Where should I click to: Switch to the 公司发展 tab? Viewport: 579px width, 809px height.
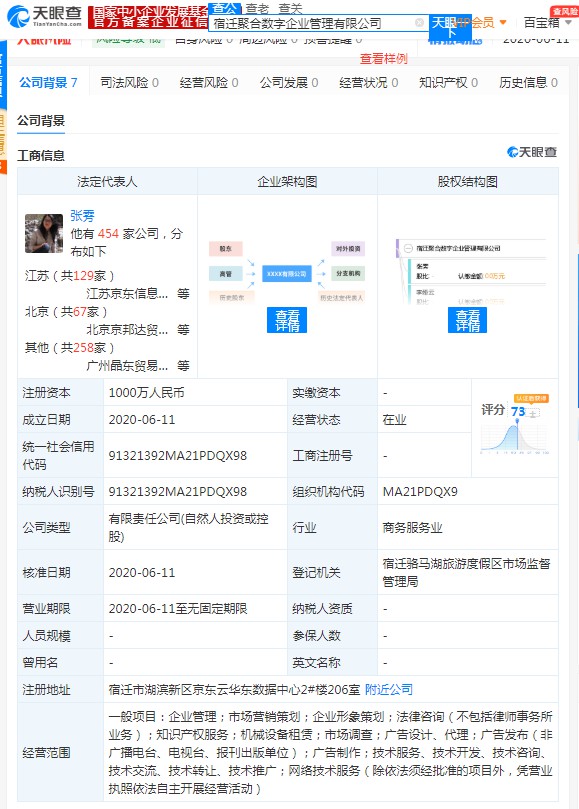coord(289,83)
